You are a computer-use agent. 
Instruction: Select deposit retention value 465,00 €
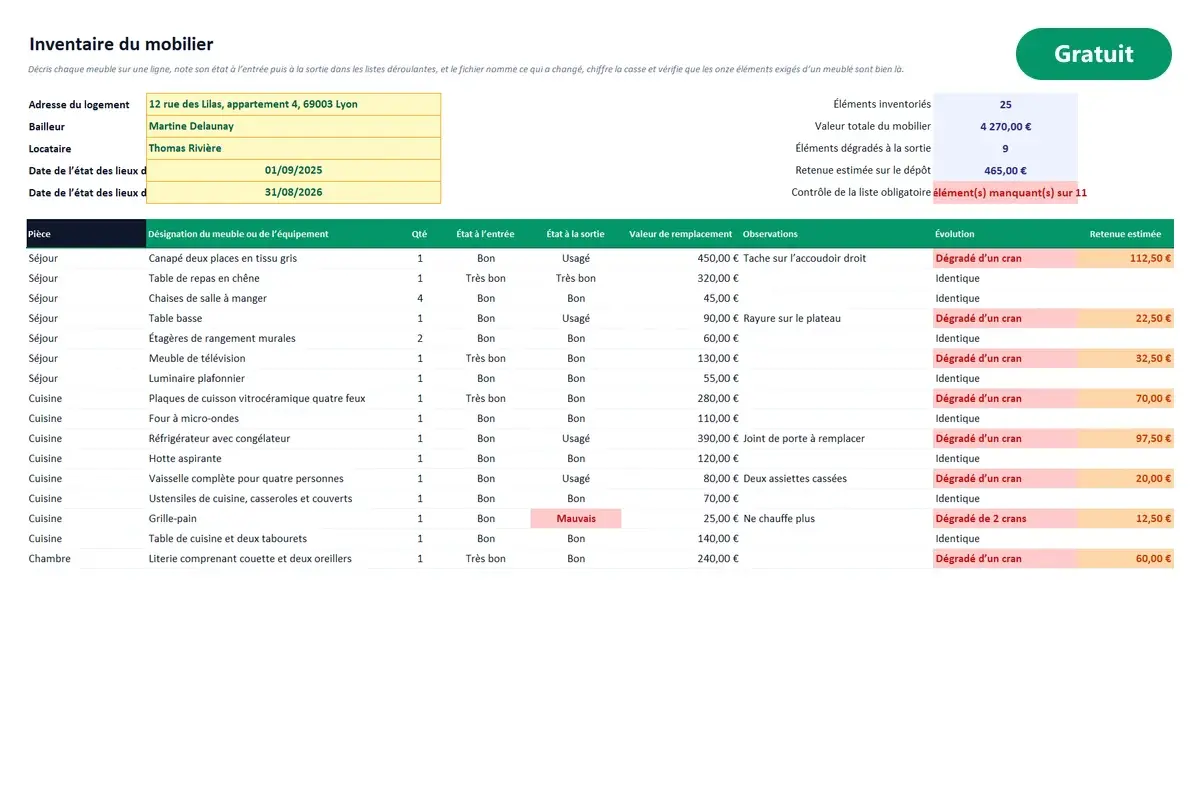pyautogui.click(x=1005, y=170)
